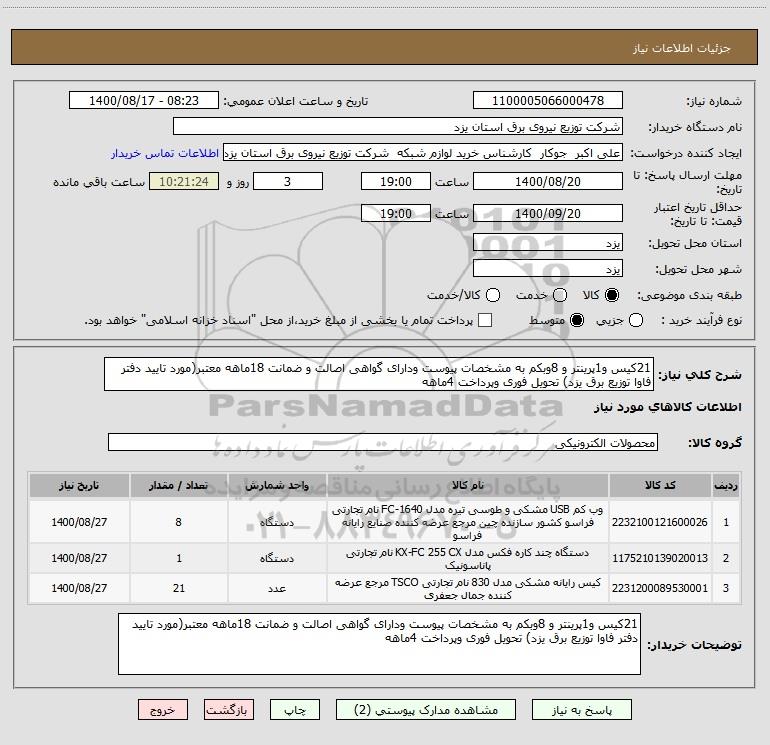770x745 pixels.
Task: Click the KX-FC 255 CX fax device name
Action: (x=468, y=558)
